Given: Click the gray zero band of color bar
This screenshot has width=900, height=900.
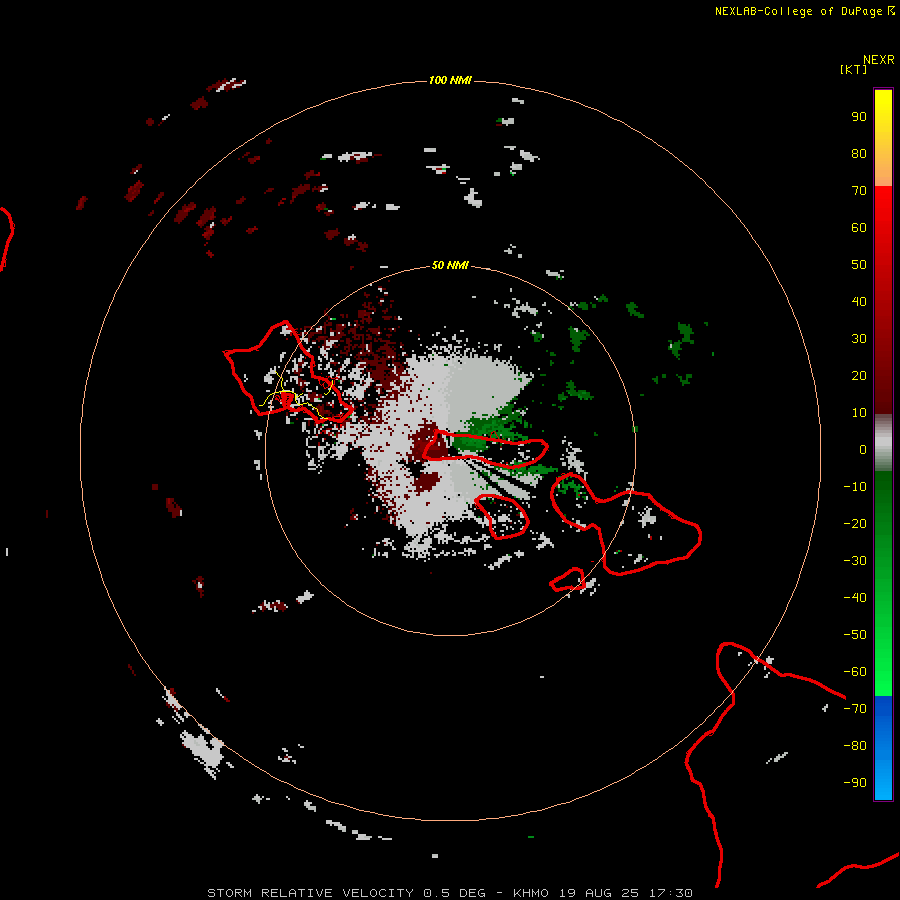Looking at the screenshot, I should click(883, 443).
